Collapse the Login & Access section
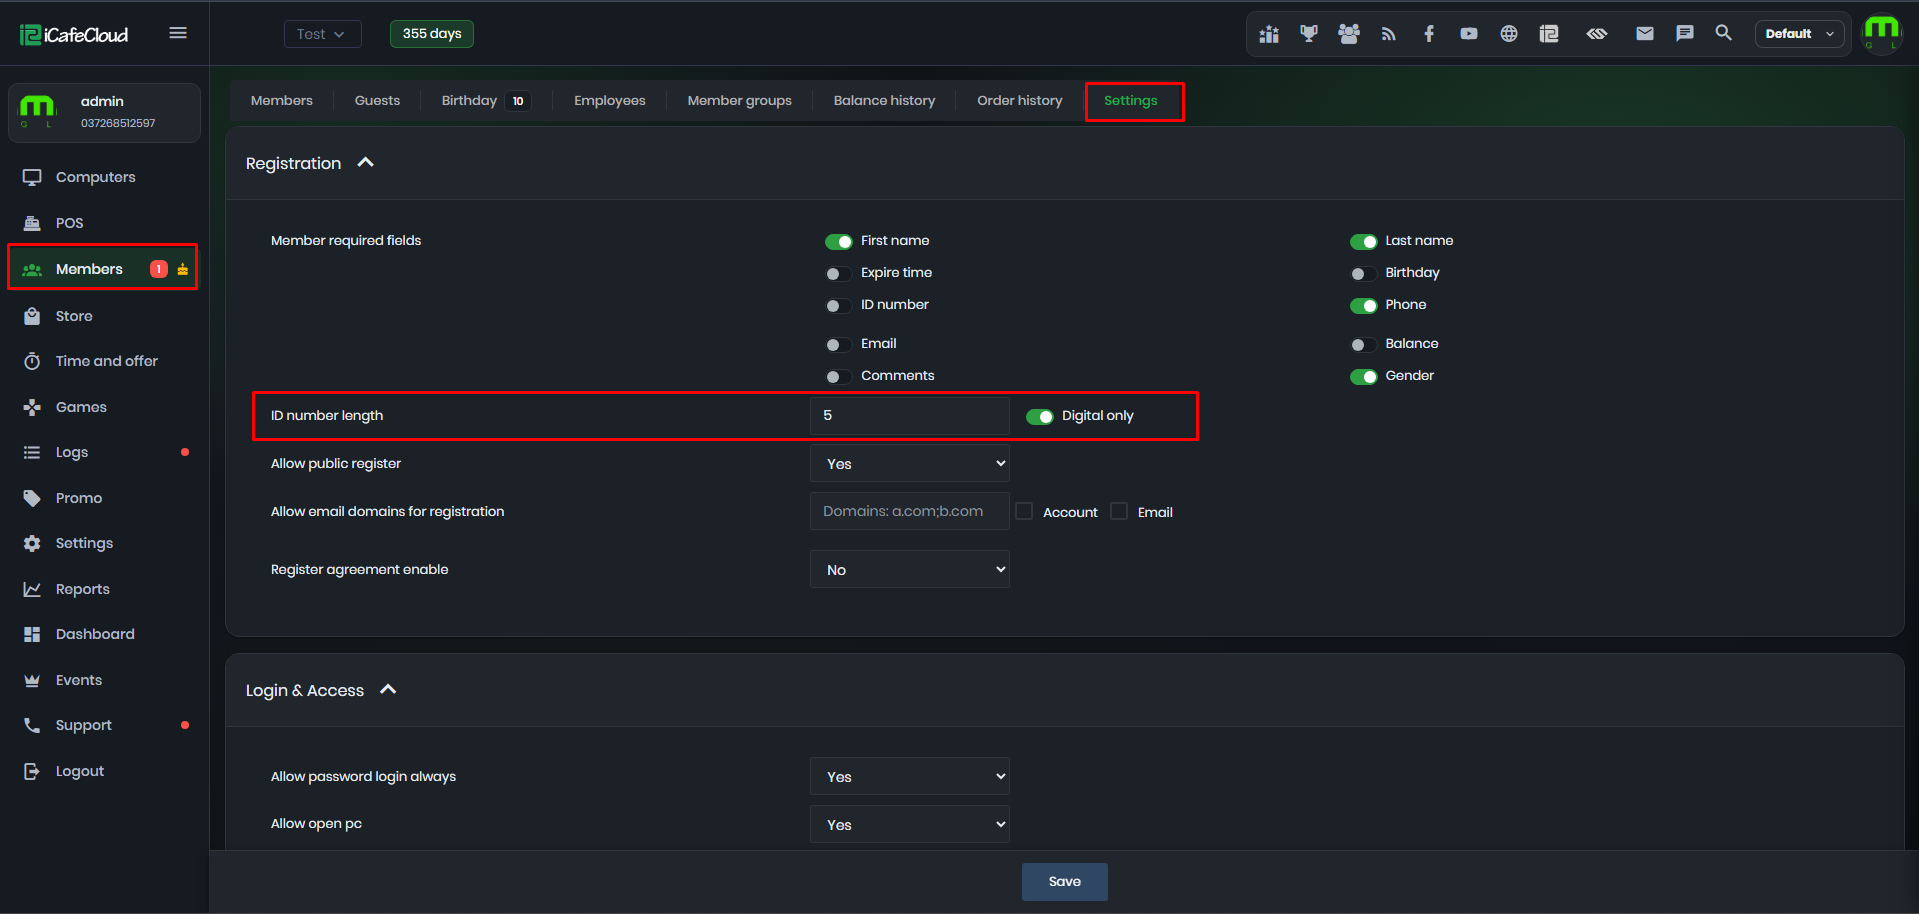Viewport: 1919px width, 914px height. pos(389,689)
